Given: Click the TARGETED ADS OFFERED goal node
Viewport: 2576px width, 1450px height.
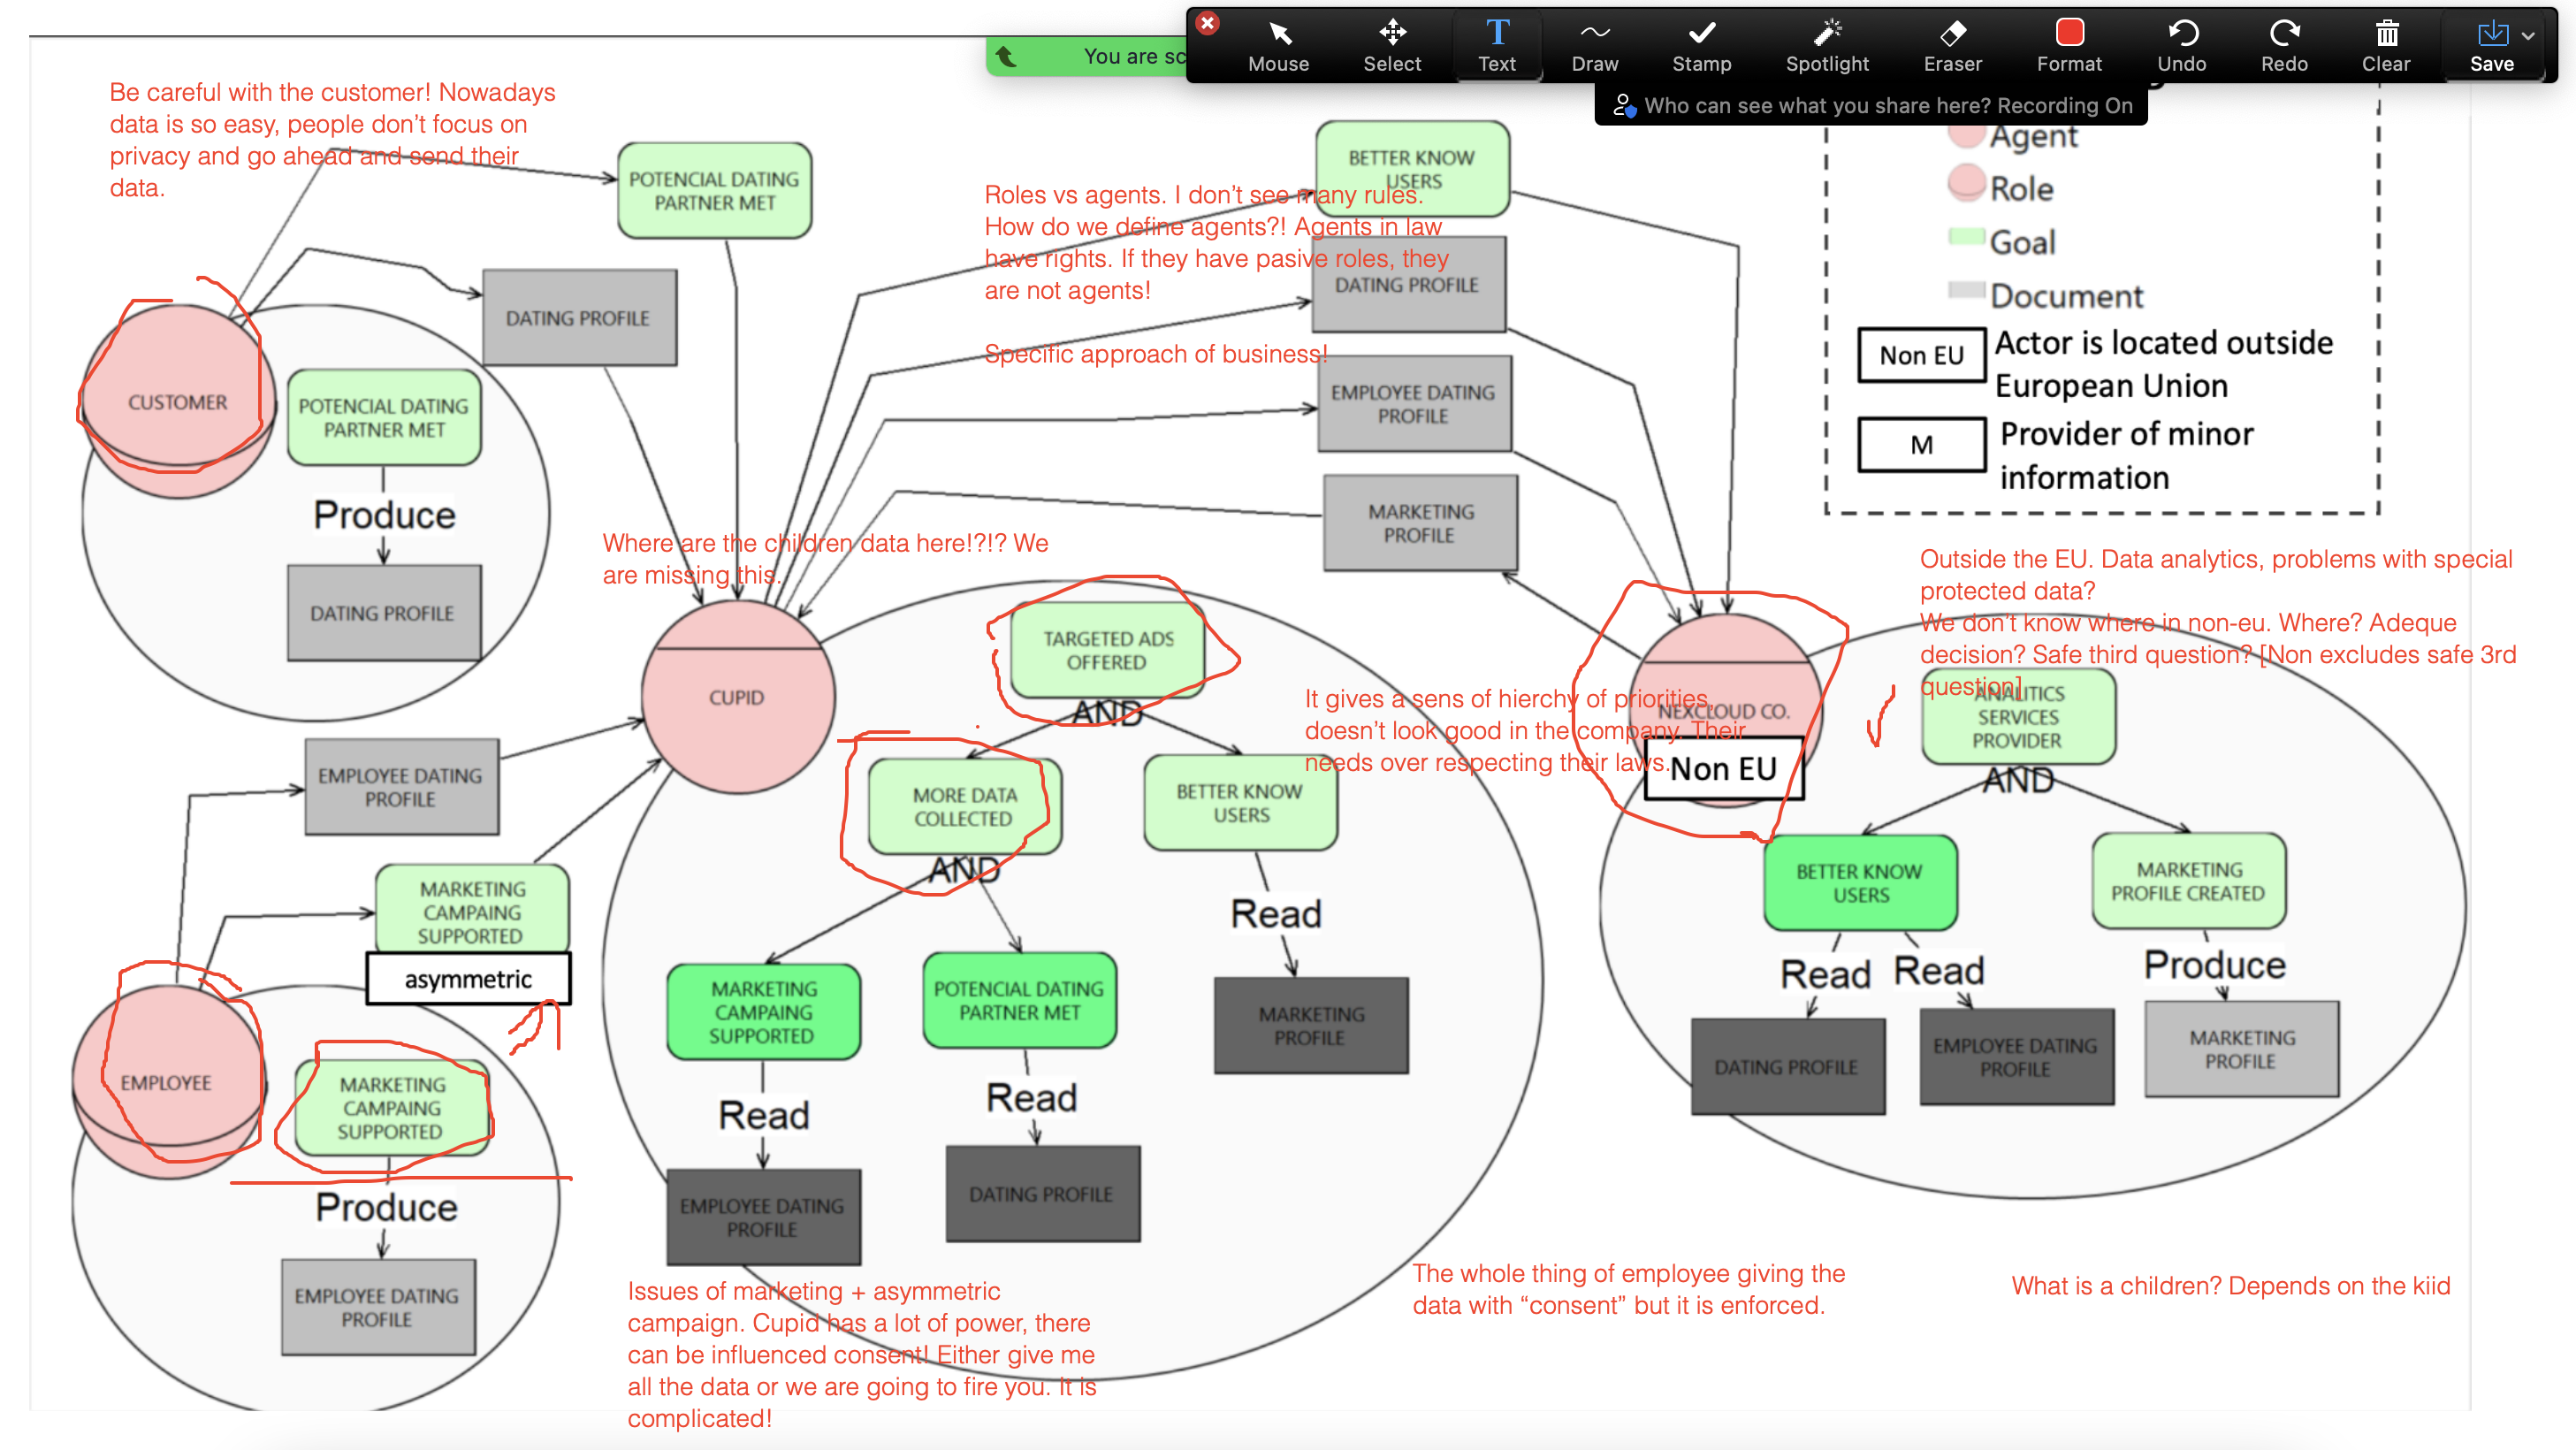Looking at the screenshot, I should [1106, 651].
